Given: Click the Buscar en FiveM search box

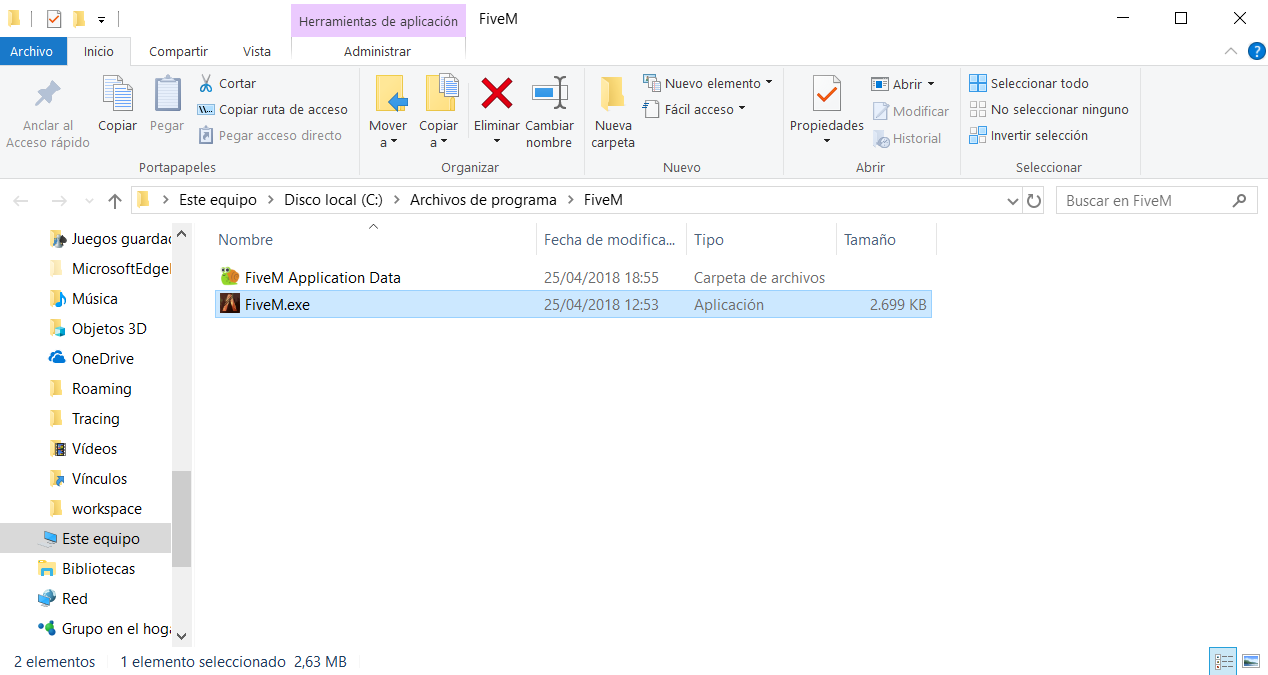Looking at the screenshot, I should point(1156,200).
